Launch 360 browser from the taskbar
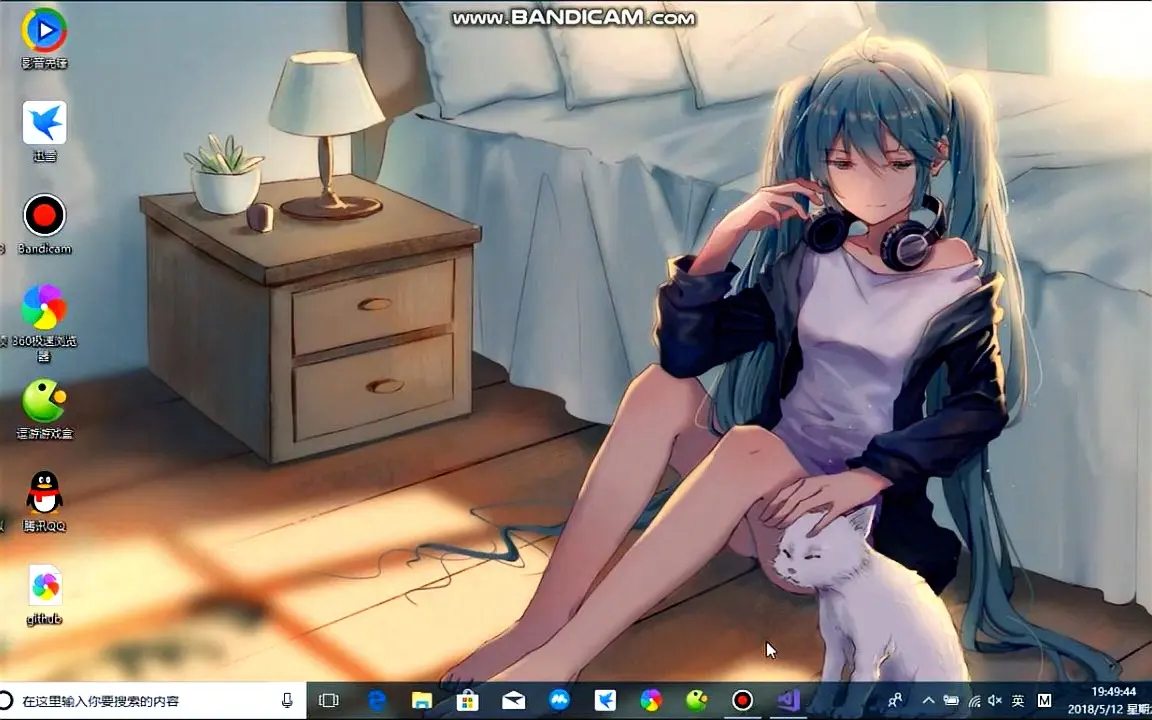 coord(651,701)
